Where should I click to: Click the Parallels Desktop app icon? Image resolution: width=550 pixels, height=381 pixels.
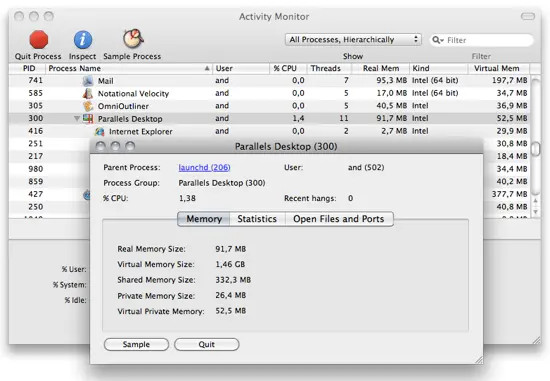tap(88, 119)
